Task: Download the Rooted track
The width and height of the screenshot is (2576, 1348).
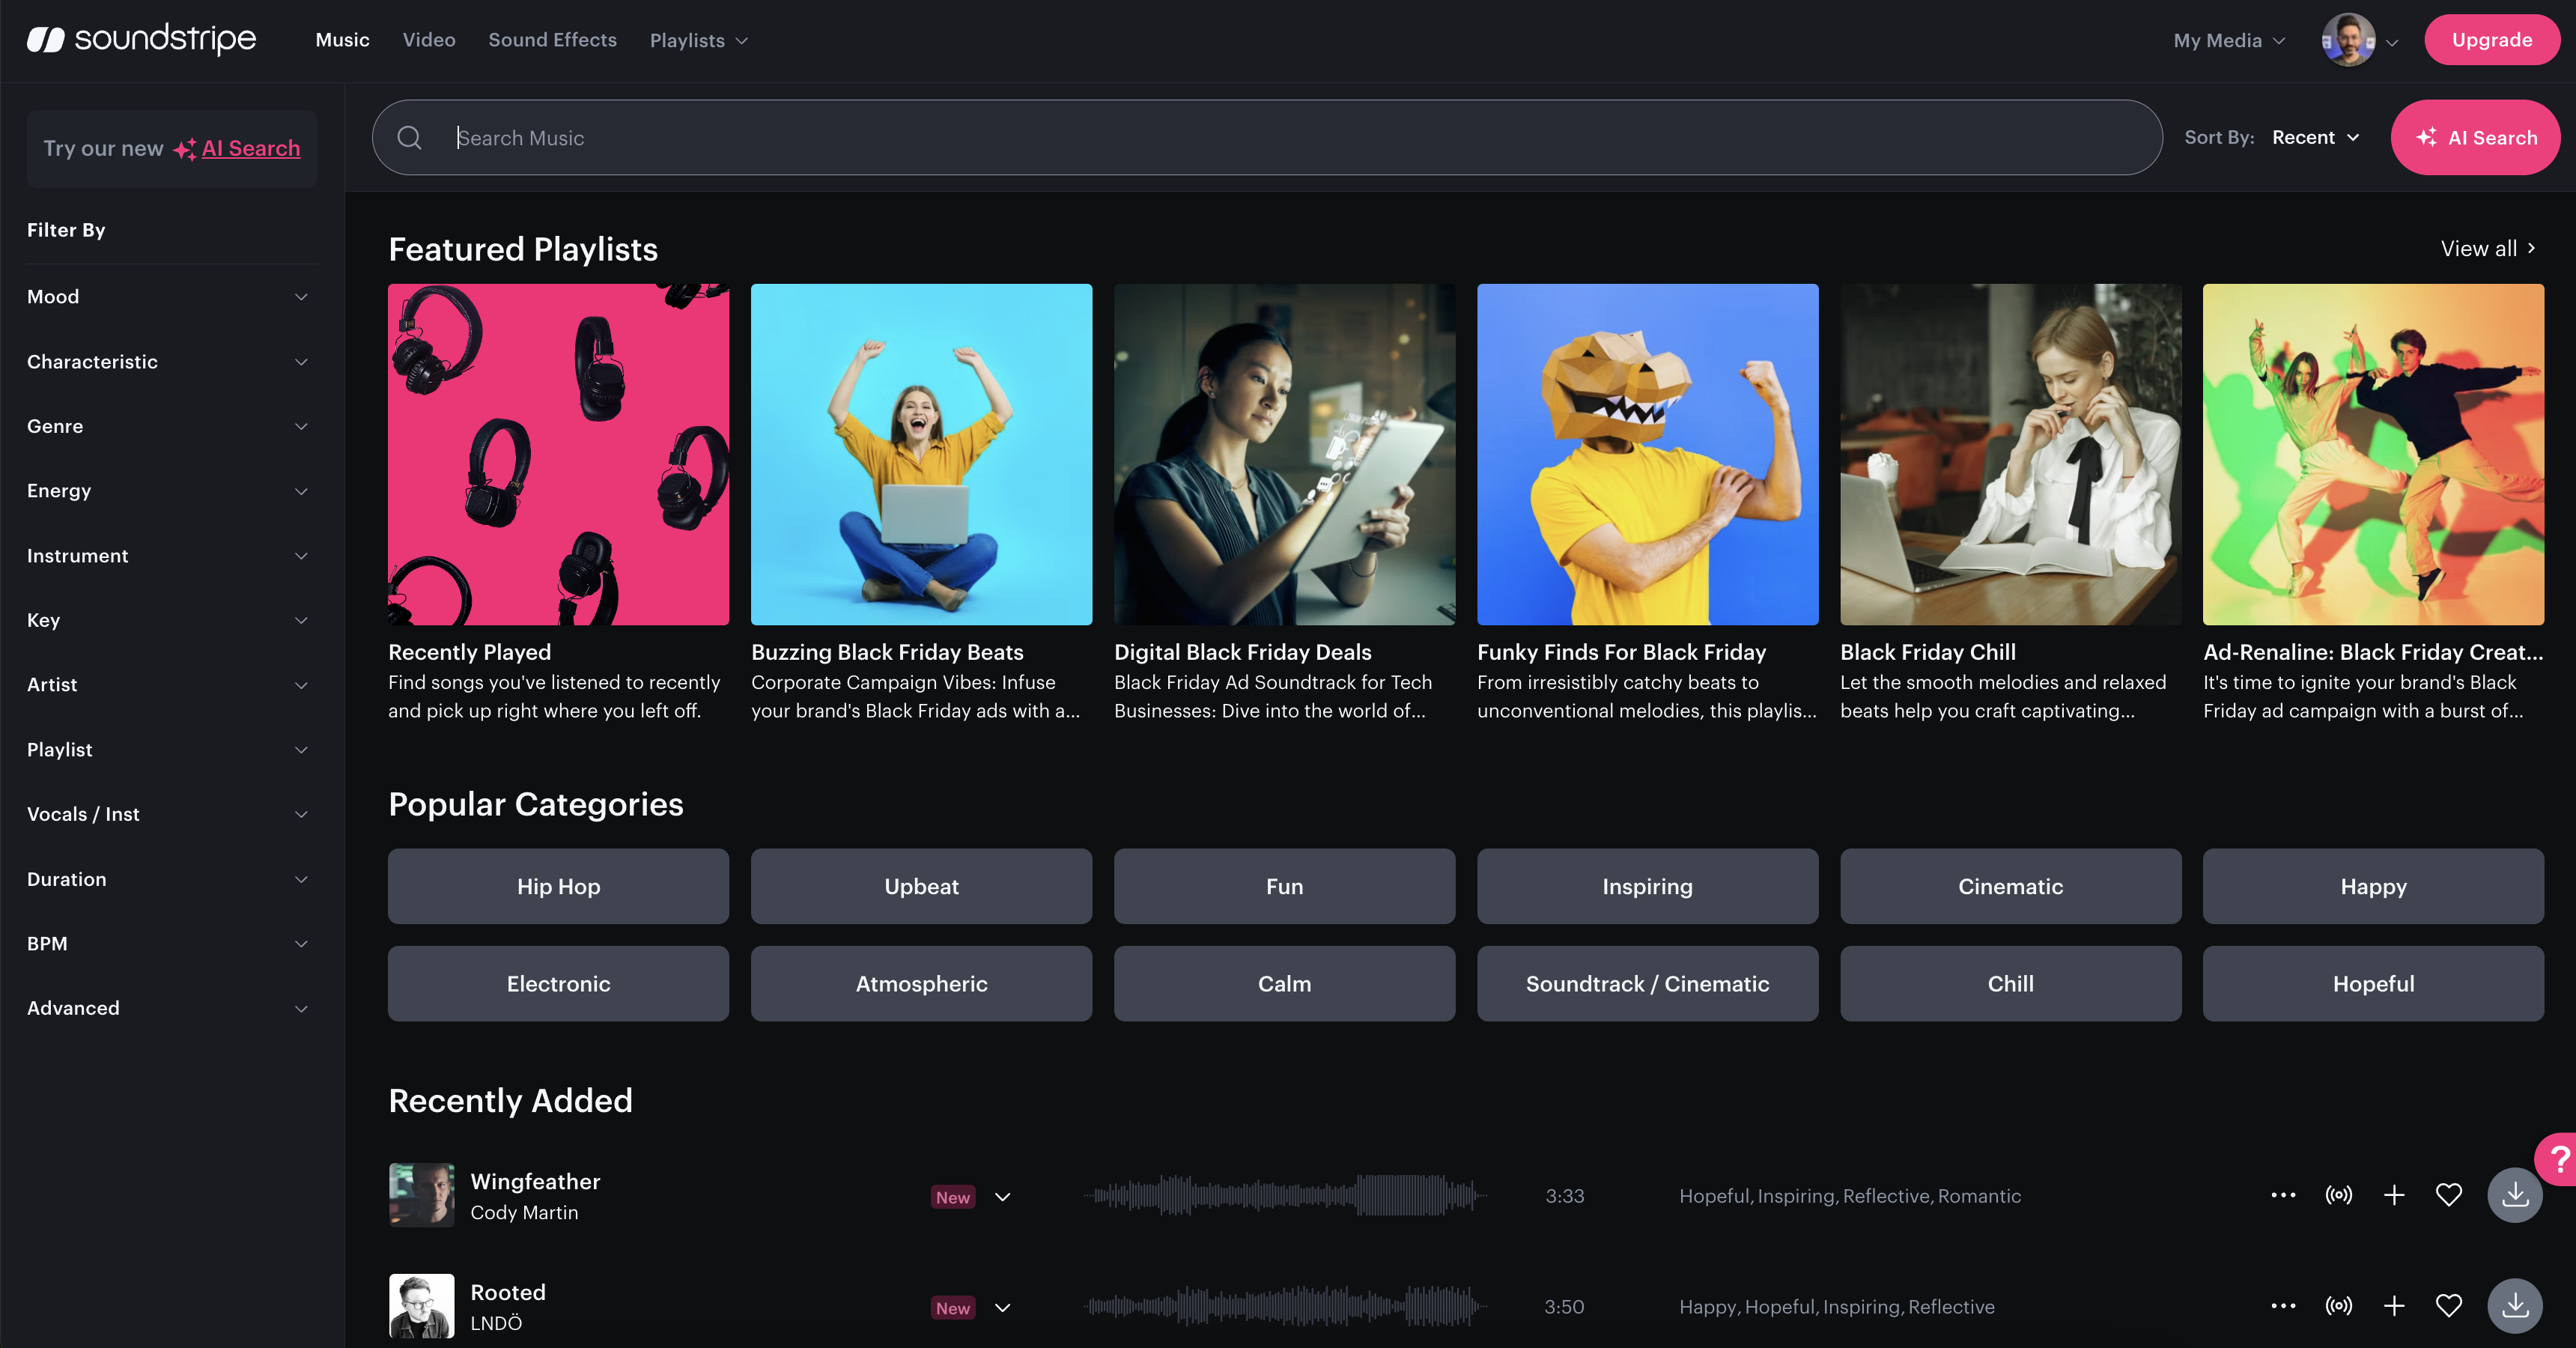Action: [x=2514, y=1306]
